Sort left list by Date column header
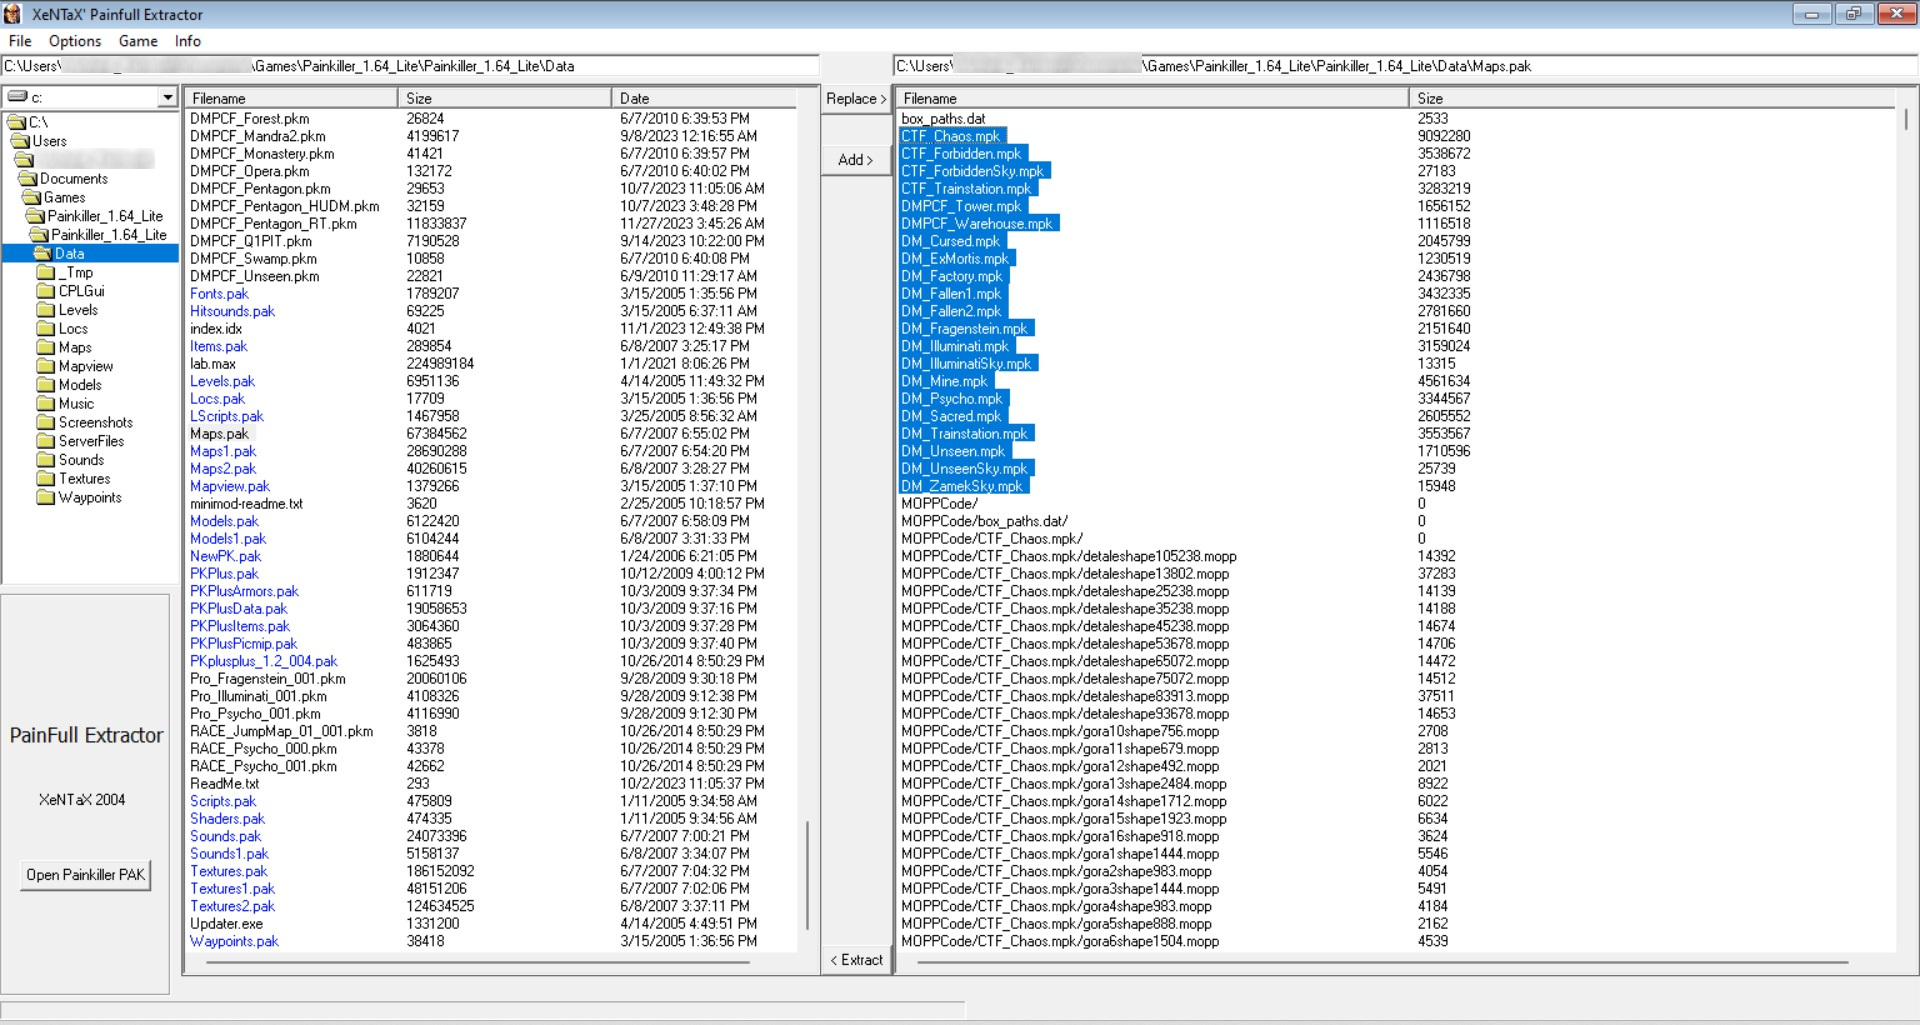The width and height of the screenshot is (1920, 1025). [703, 98]
